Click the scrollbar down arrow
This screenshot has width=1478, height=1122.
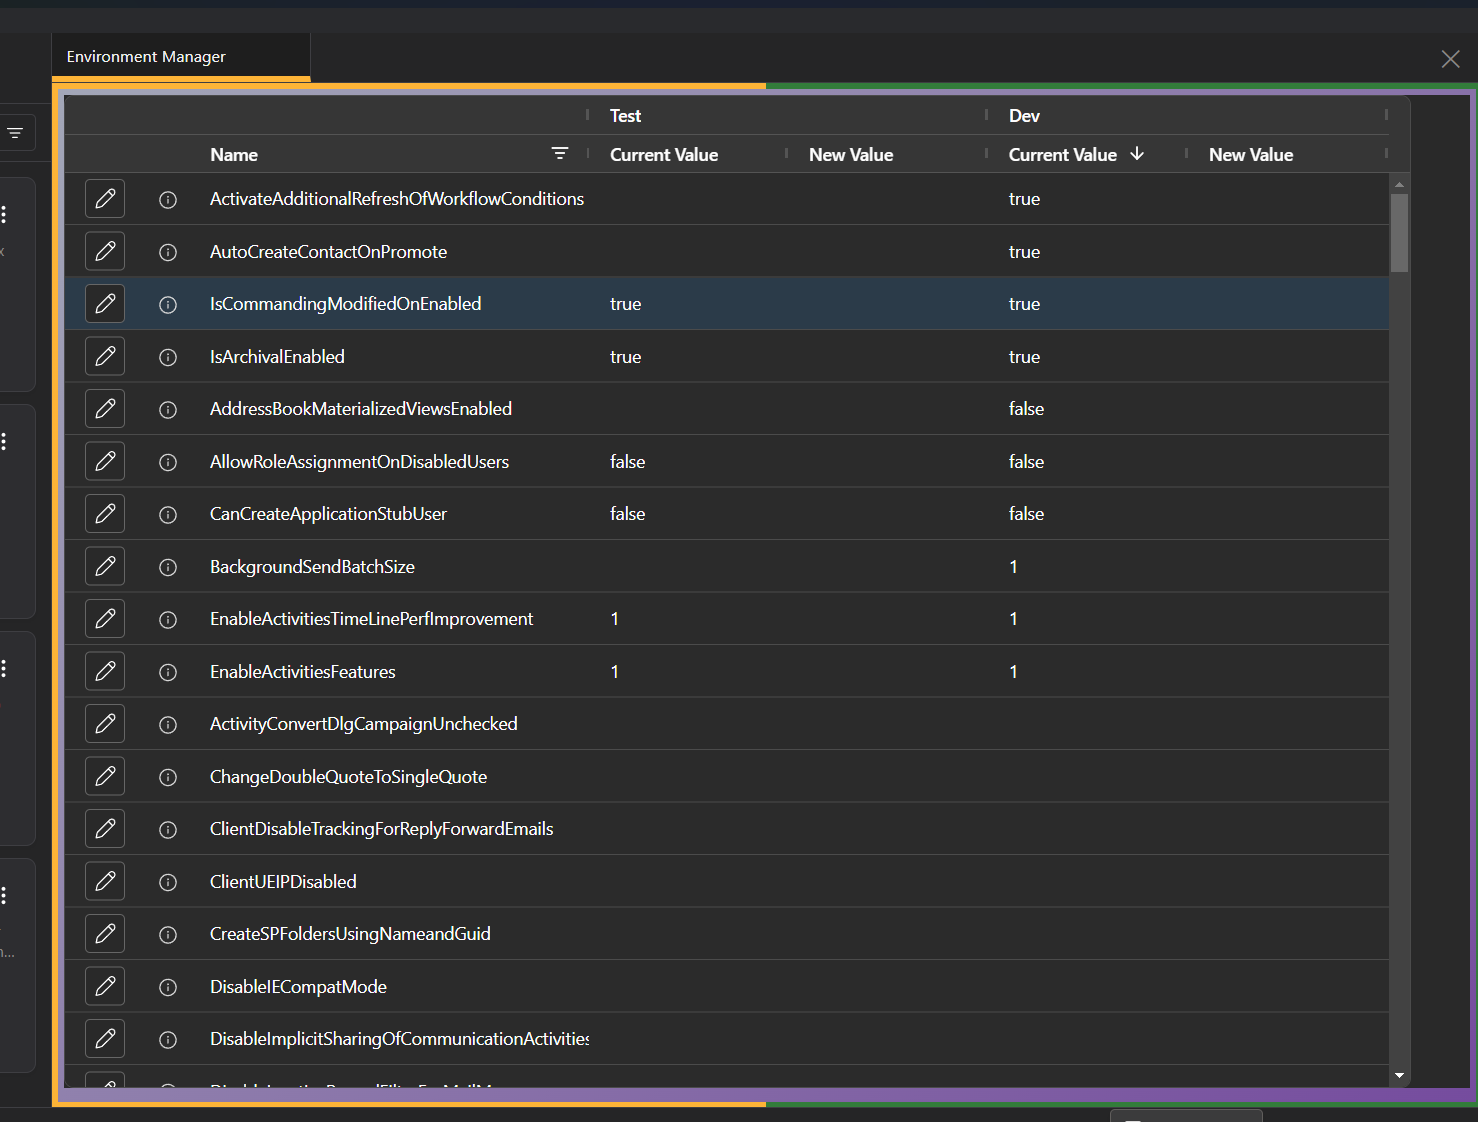tap(1399, 1076)
